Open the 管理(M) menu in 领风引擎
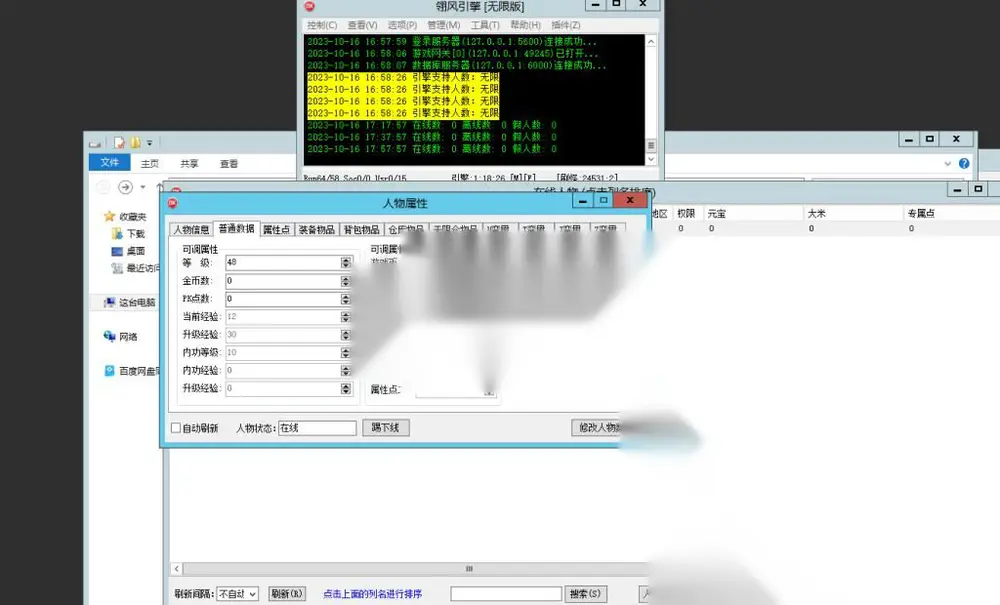The width and height of the screenshot is (1000, 605). tap(444, 25)
